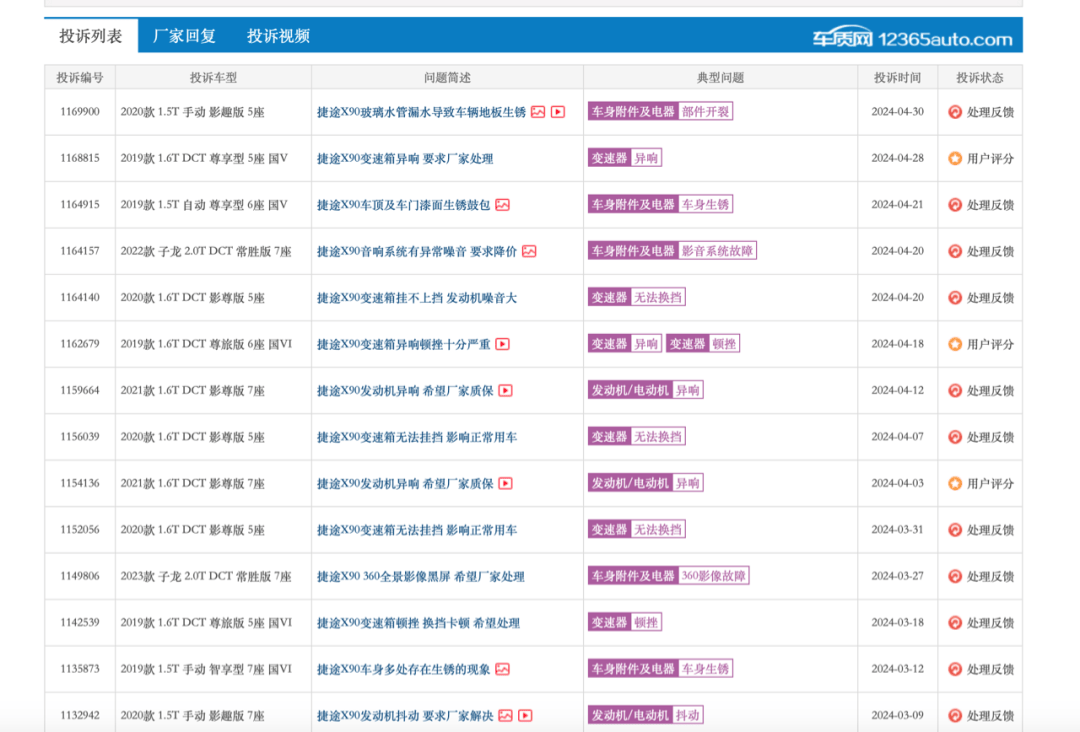
Task: Open image icon for 车身多处存在生锈的现象
Action: coord(503,669)
